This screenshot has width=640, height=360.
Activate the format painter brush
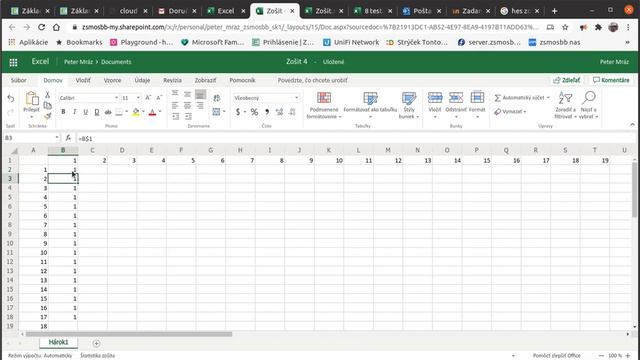47,116
